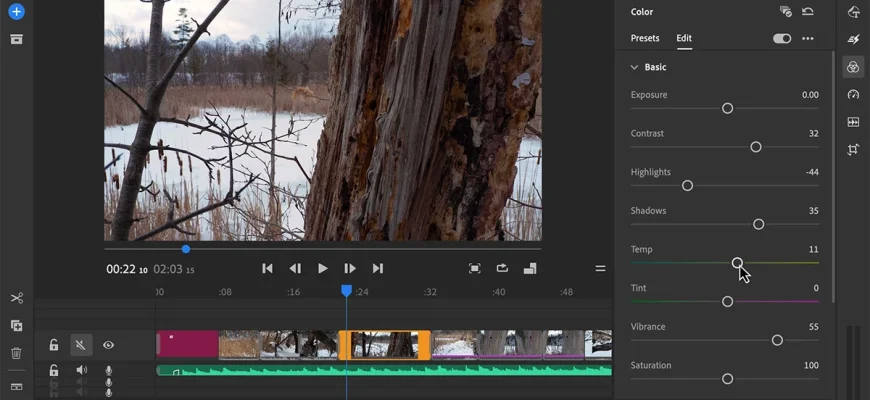
Task: Toggle the video track lock icon
Action: [x=53, y=345]
